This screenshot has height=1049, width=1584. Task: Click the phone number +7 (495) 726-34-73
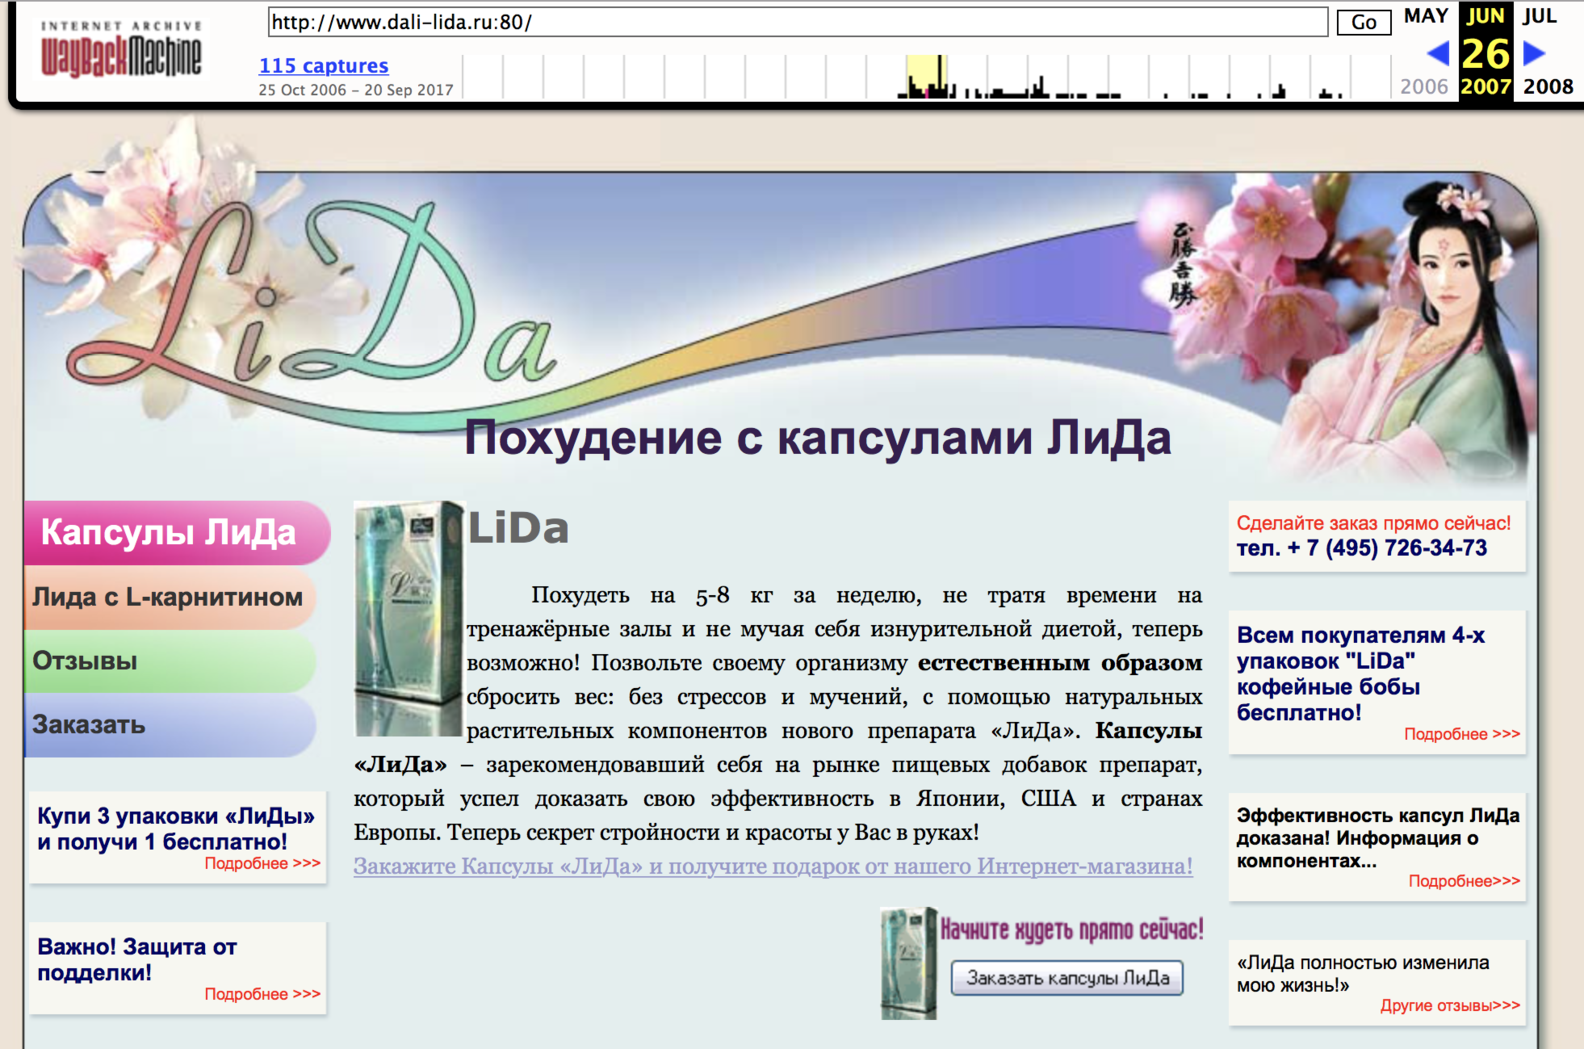tap(1362, 548)
